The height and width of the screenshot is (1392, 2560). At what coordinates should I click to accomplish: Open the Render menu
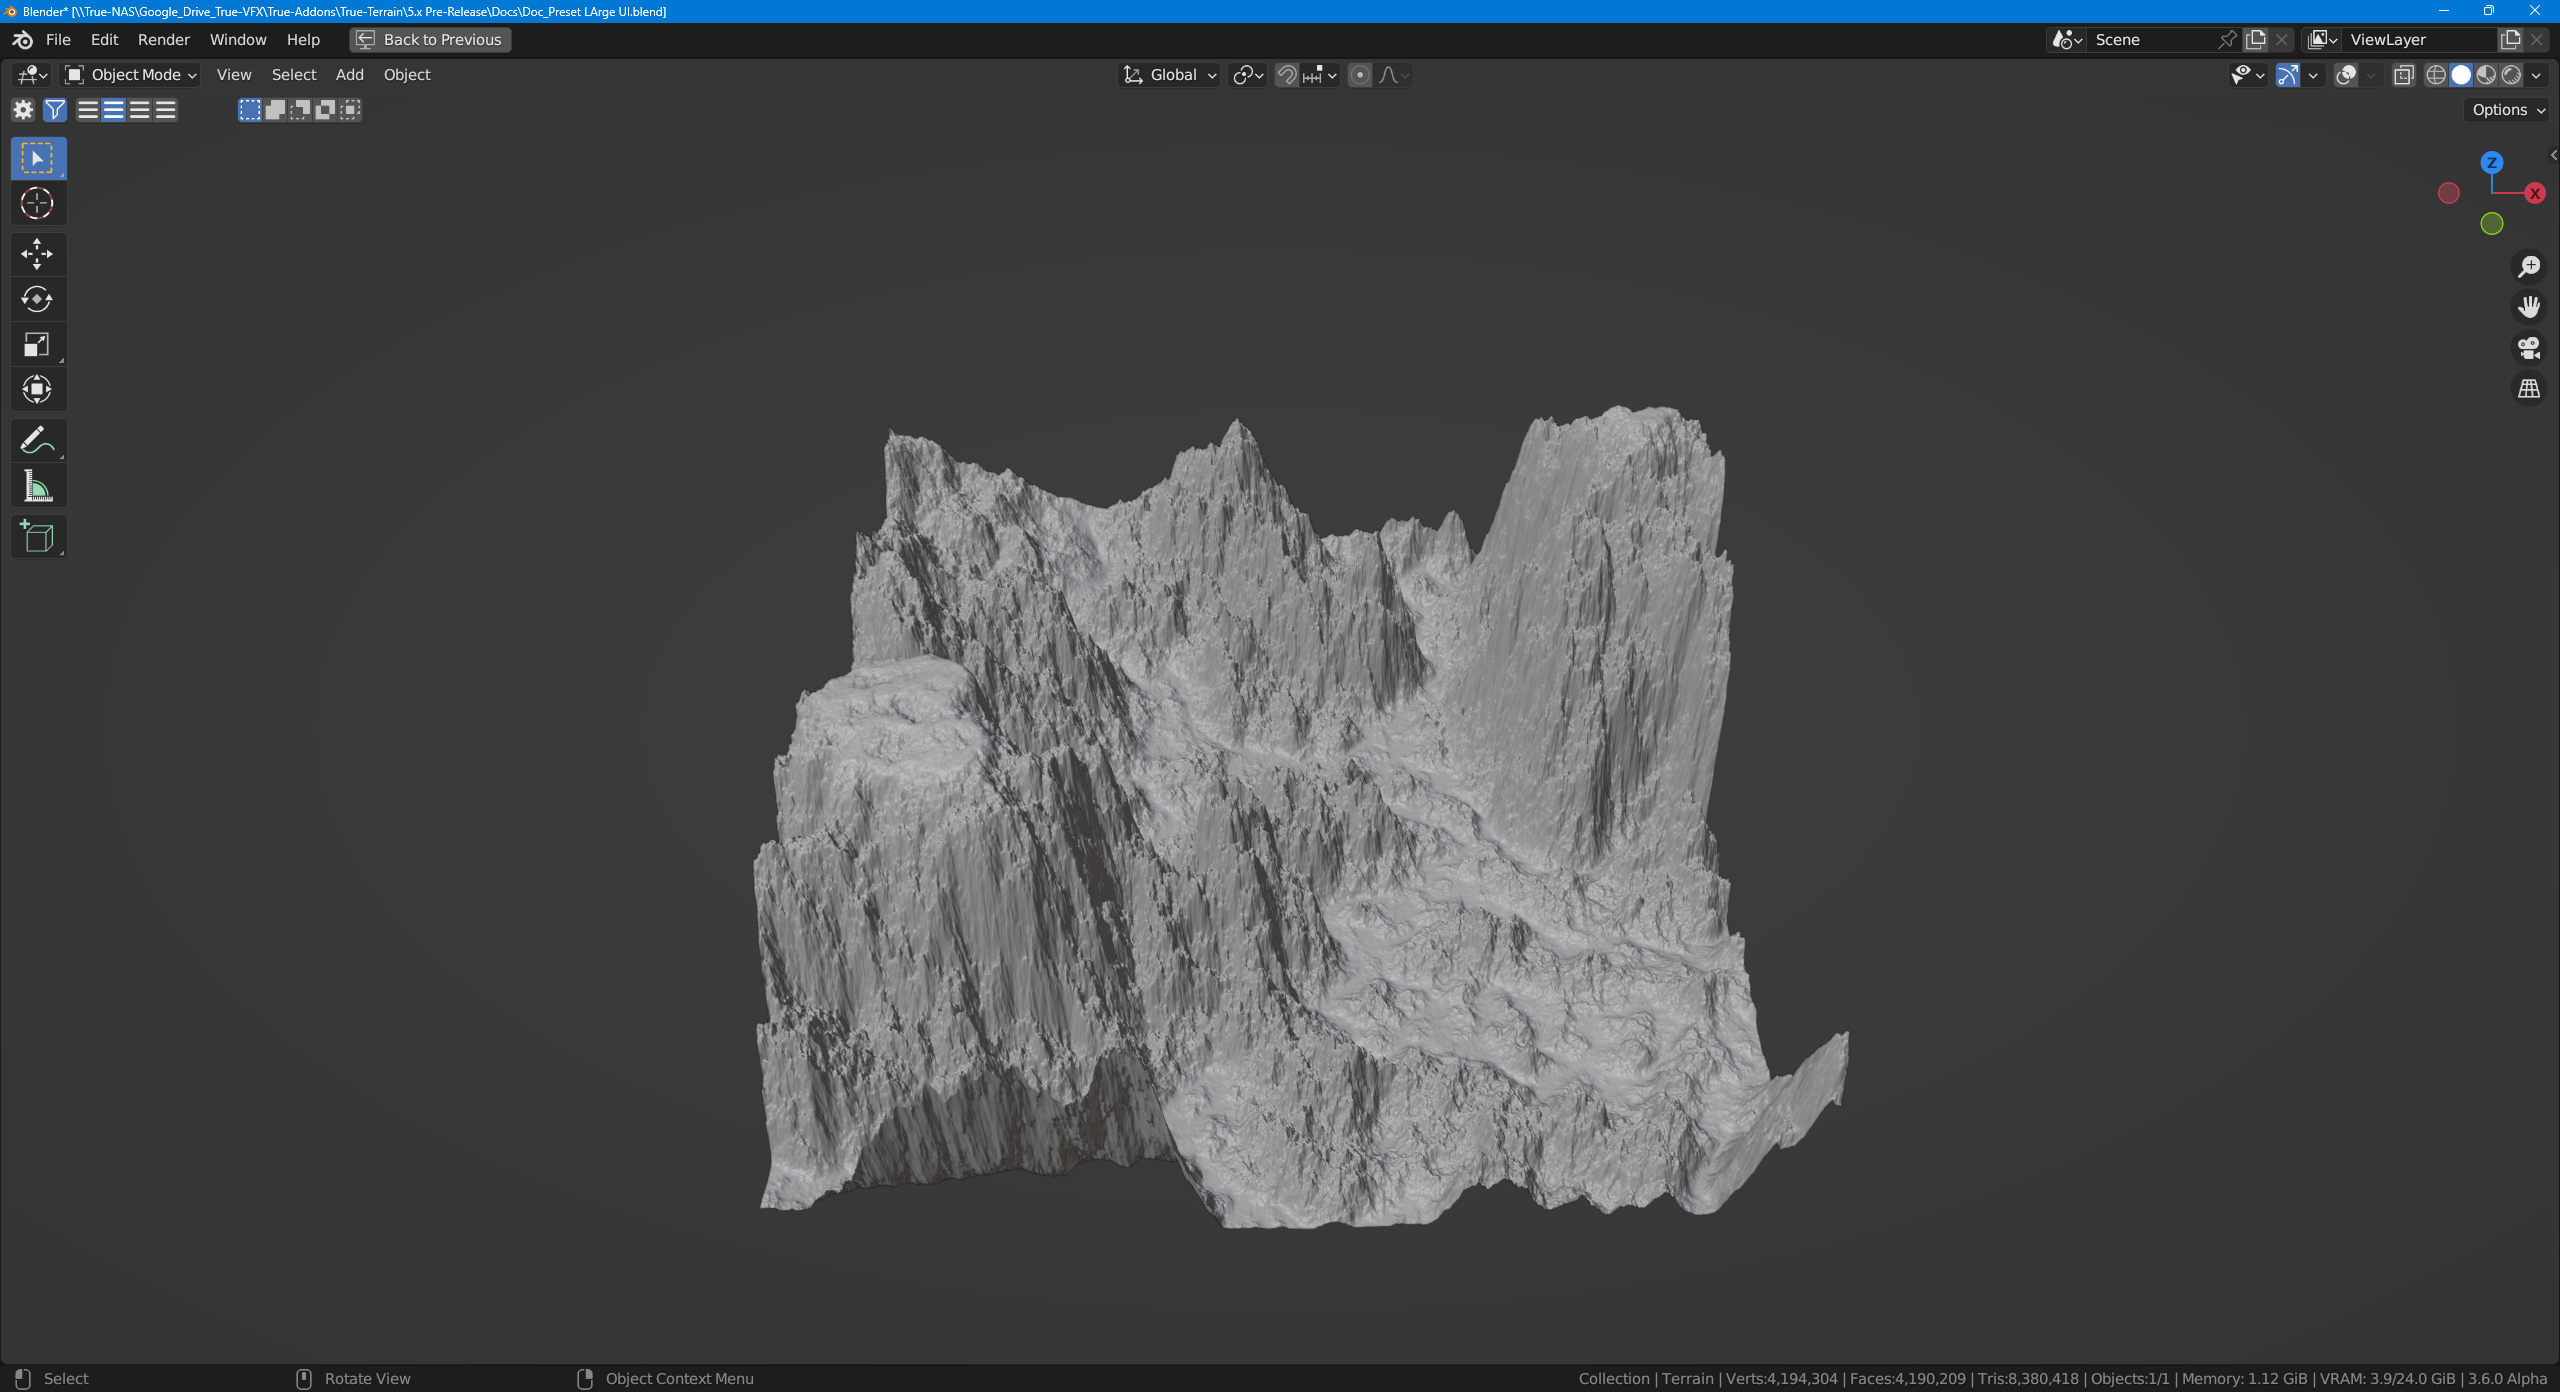pos(163,40)
